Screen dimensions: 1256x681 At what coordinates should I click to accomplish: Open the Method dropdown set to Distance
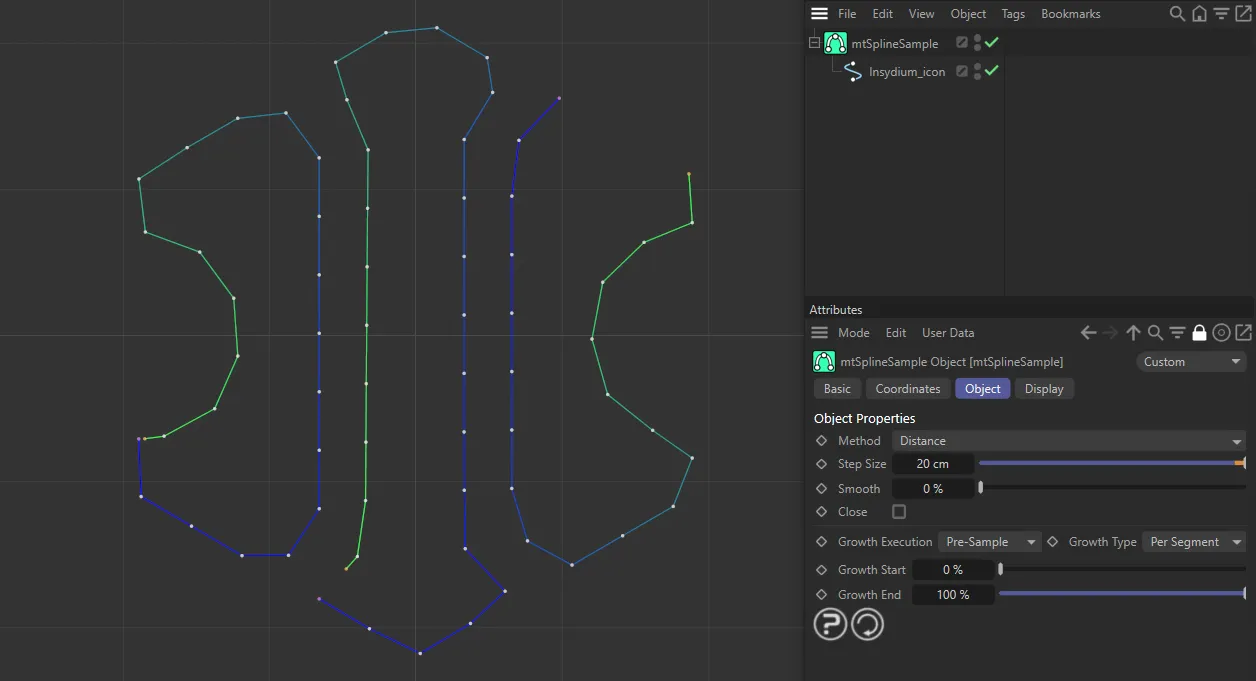tap(1068, 440)
